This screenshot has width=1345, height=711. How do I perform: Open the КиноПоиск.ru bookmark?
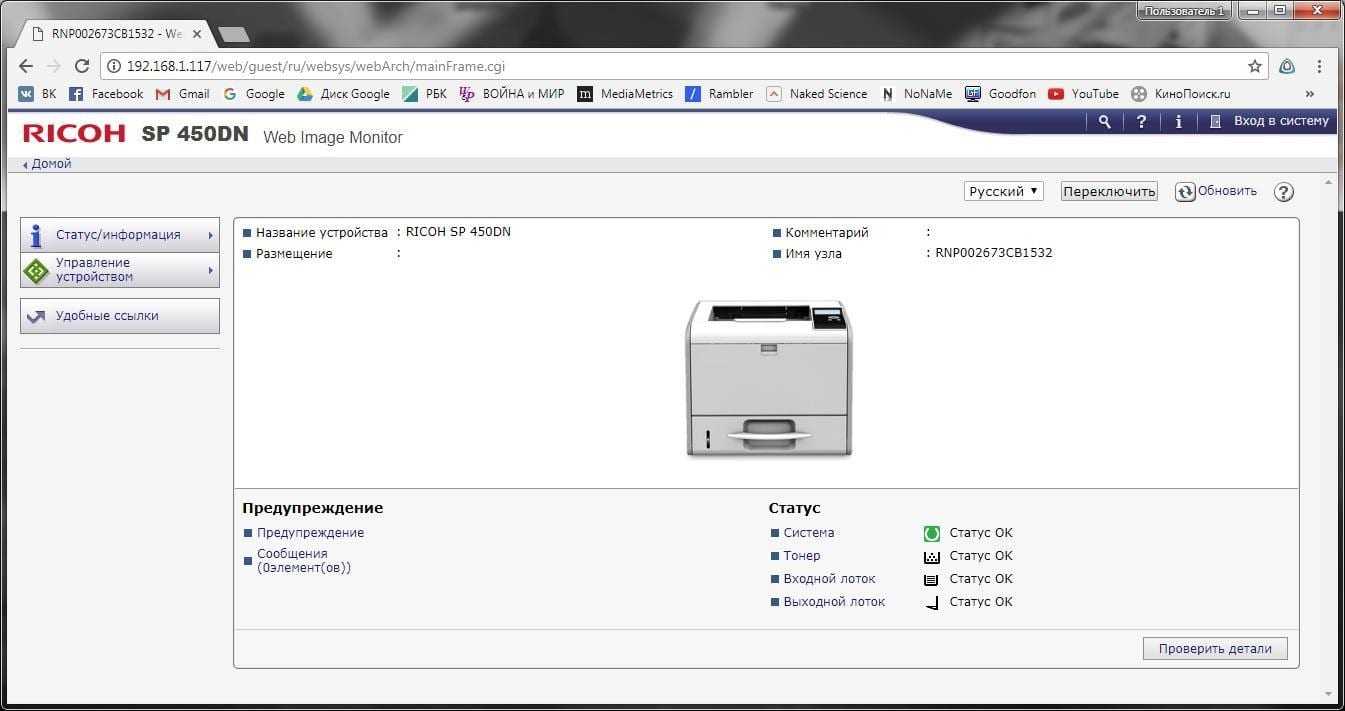point(1181,94)
